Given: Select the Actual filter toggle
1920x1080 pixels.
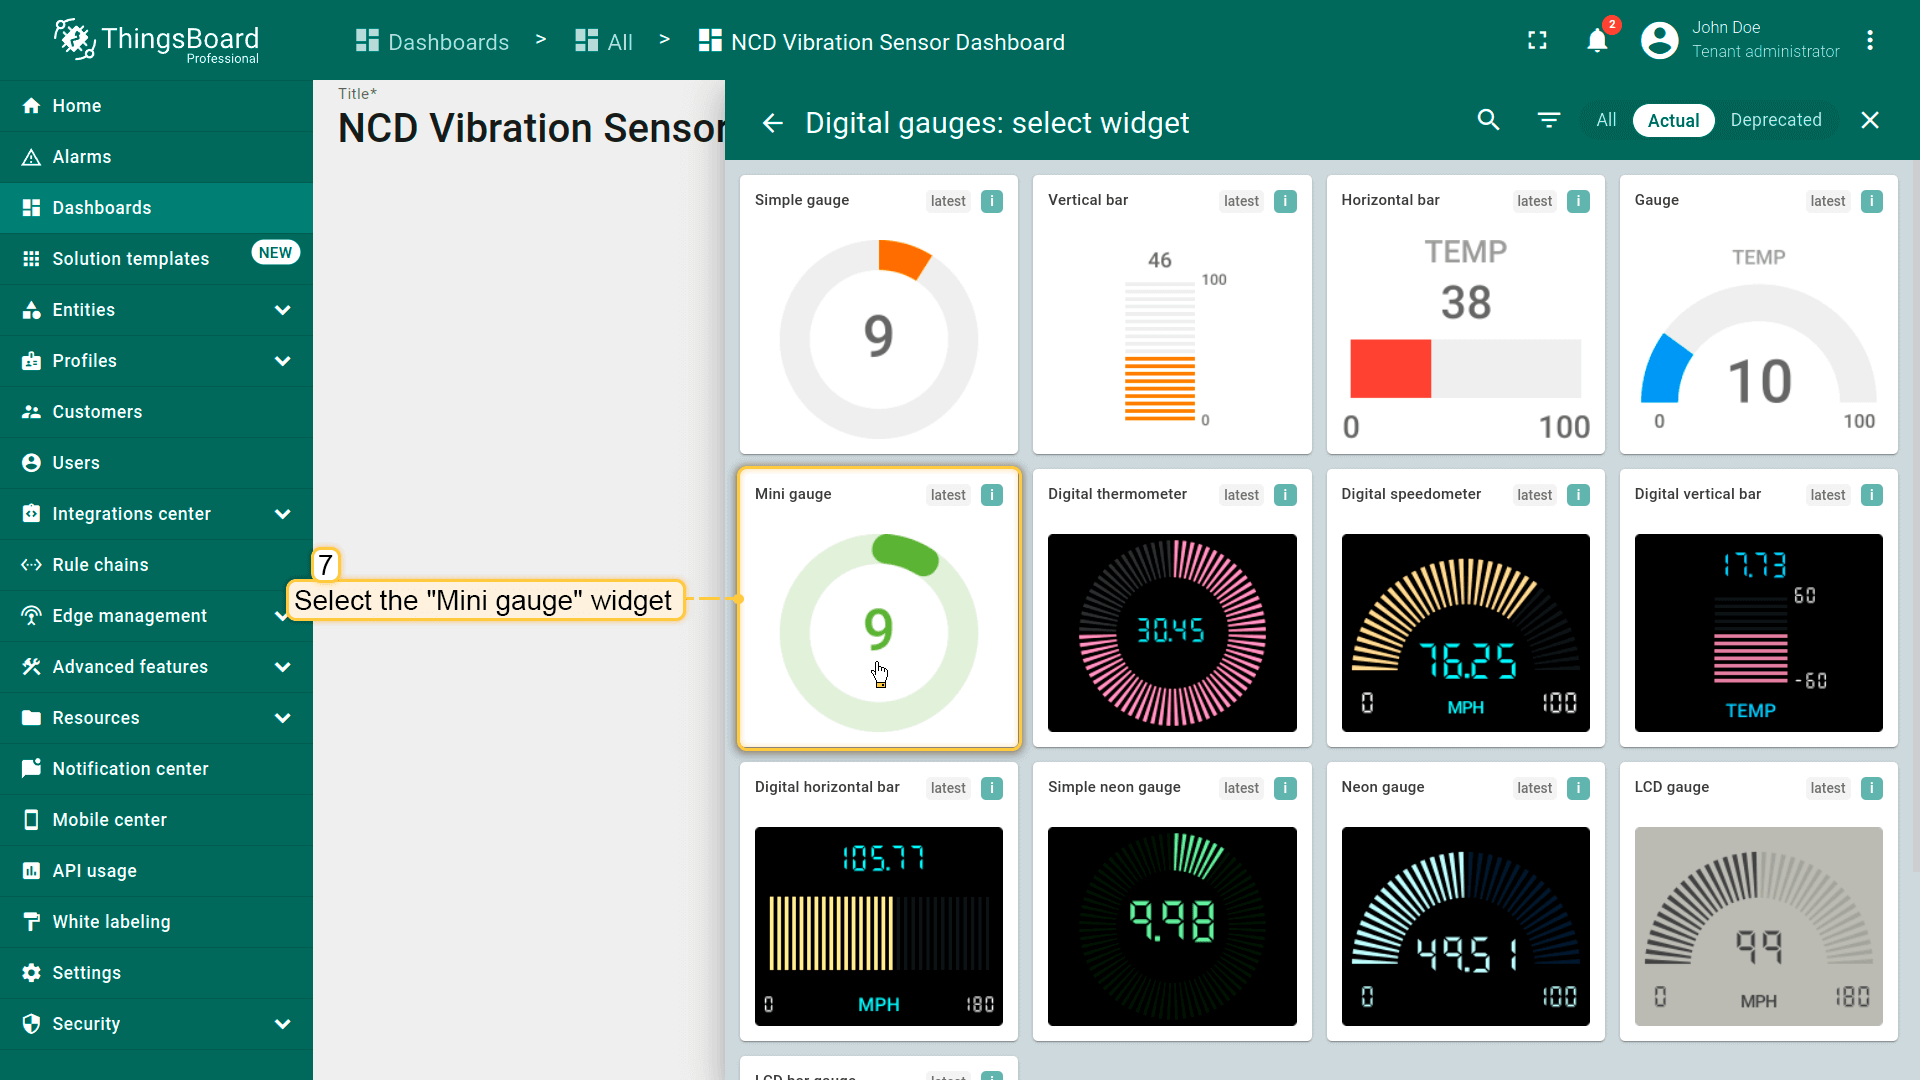Looking at the screenshot, I should click(x=1673, y=120).
